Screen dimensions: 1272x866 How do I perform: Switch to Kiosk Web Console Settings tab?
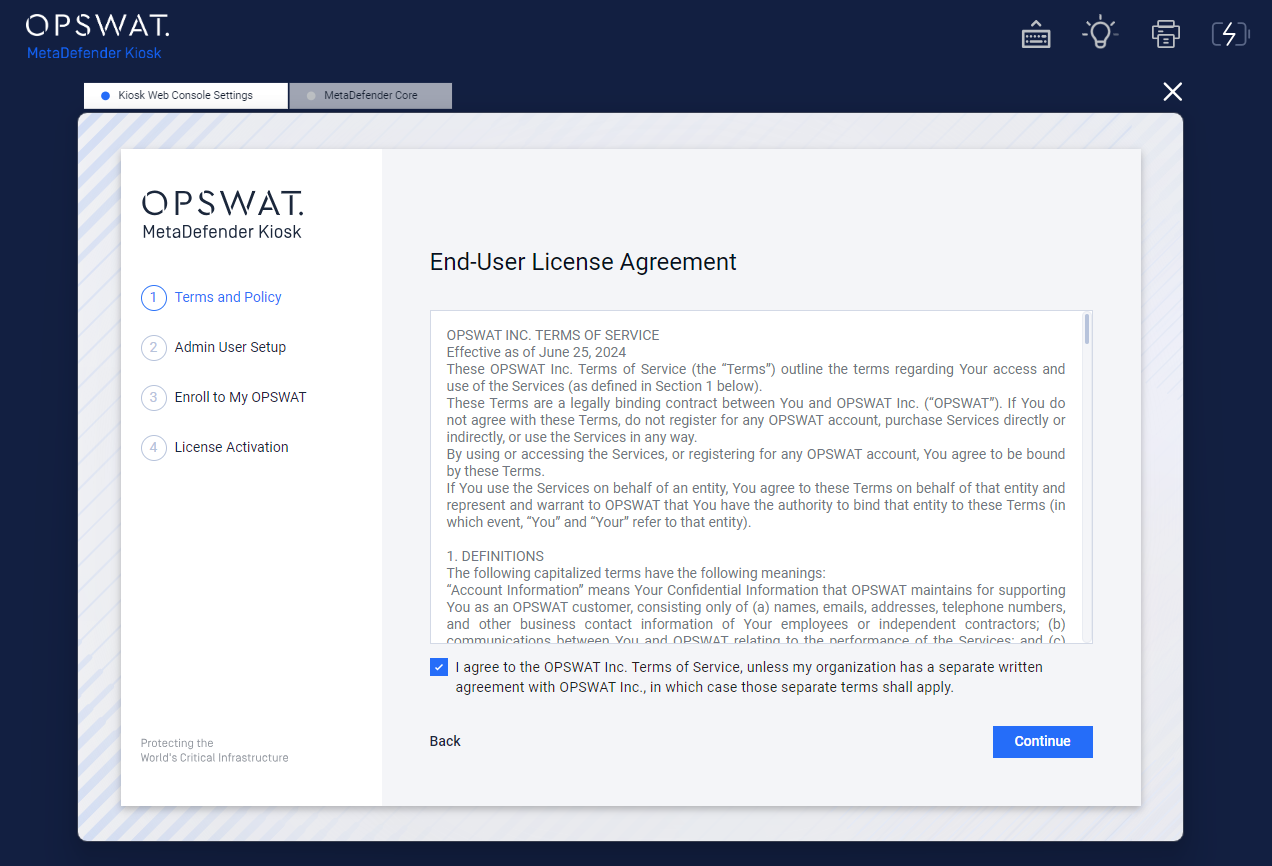click(x=186, y=96)
